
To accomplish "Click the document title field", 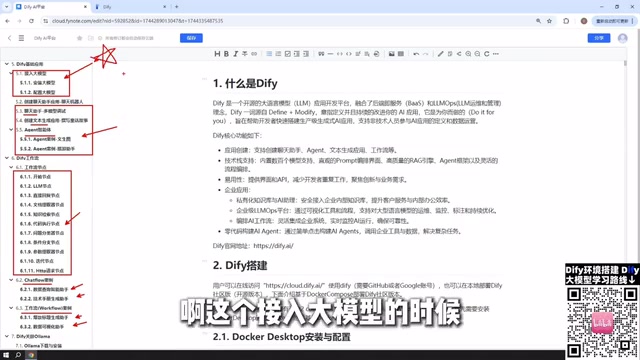I will pyautogui.click(x=45, y=38).
